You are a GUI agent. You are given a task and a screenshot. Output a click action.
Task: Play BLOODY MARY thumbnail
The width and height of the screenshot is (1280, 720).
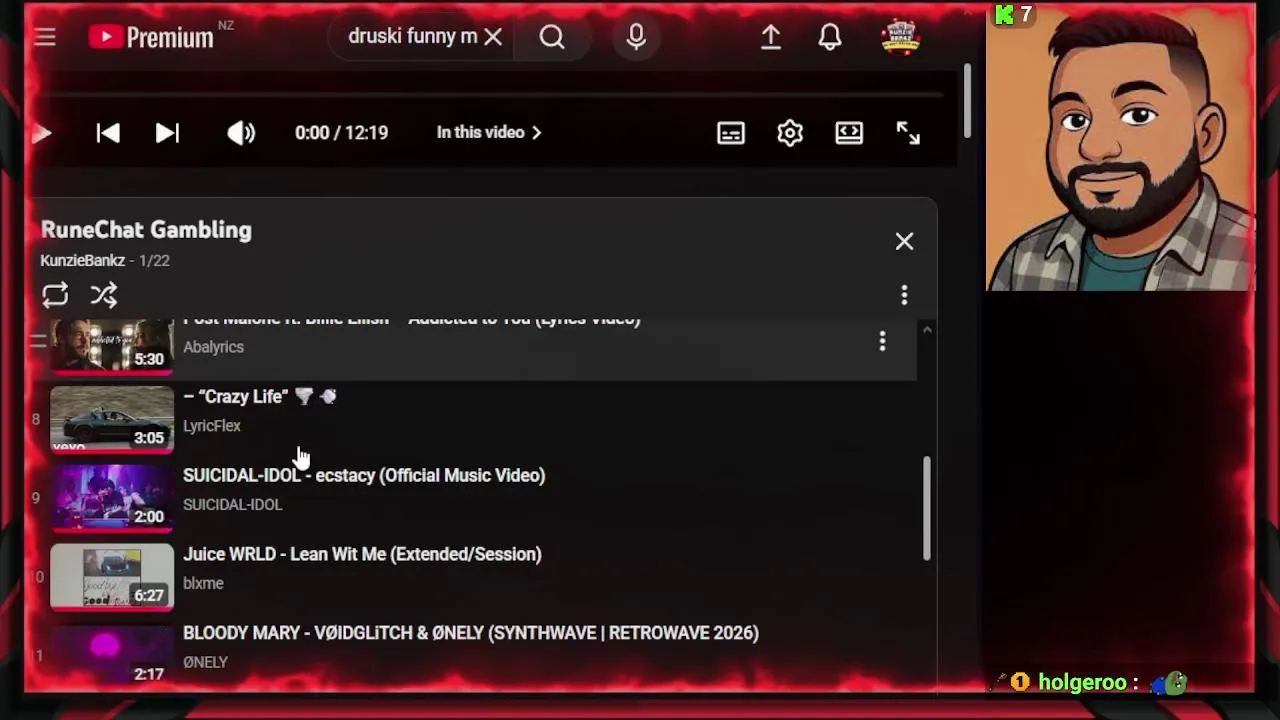point(112,655)
